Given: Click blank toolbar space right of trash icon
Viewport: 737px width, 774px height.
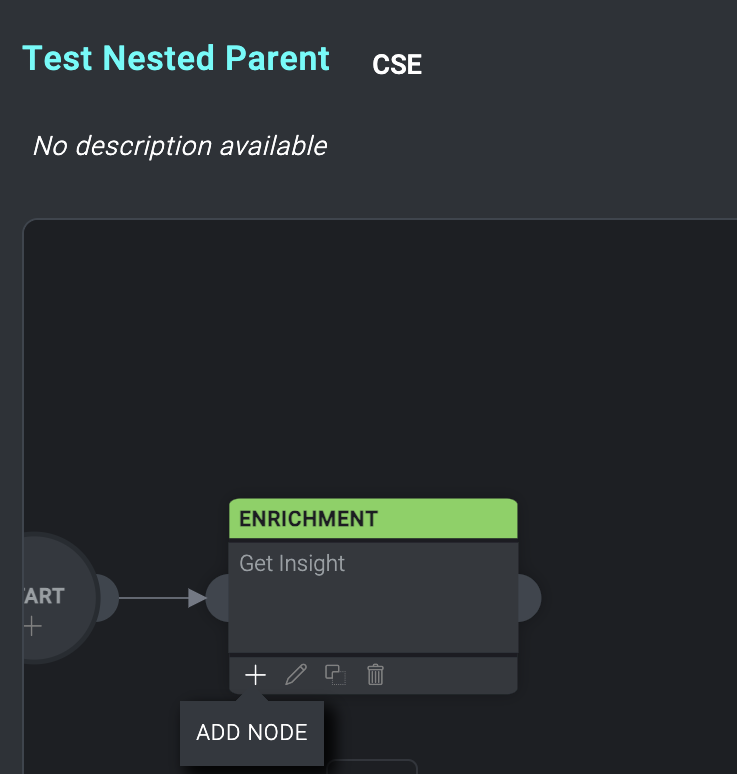Looking at the screenshot, I should click(450, 675).
